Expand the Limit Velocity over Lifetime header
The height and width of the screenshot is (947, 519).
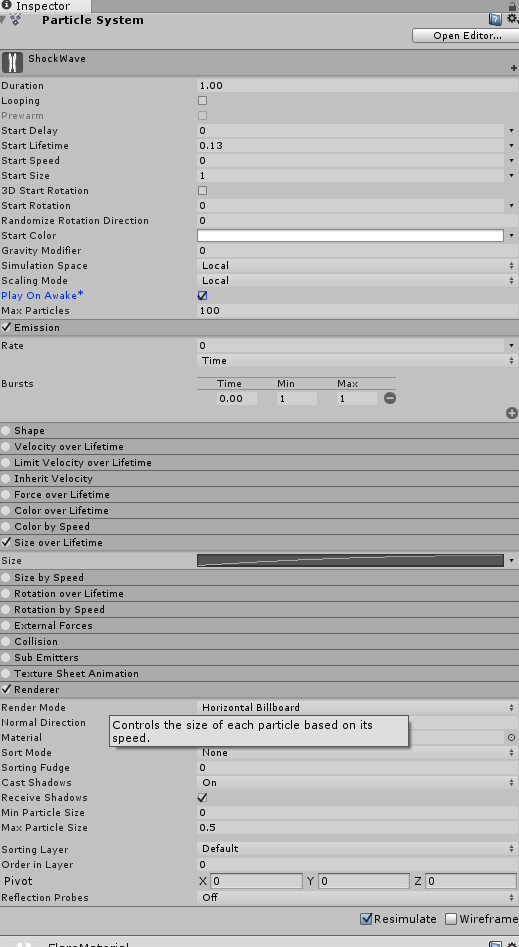point(259,462)
